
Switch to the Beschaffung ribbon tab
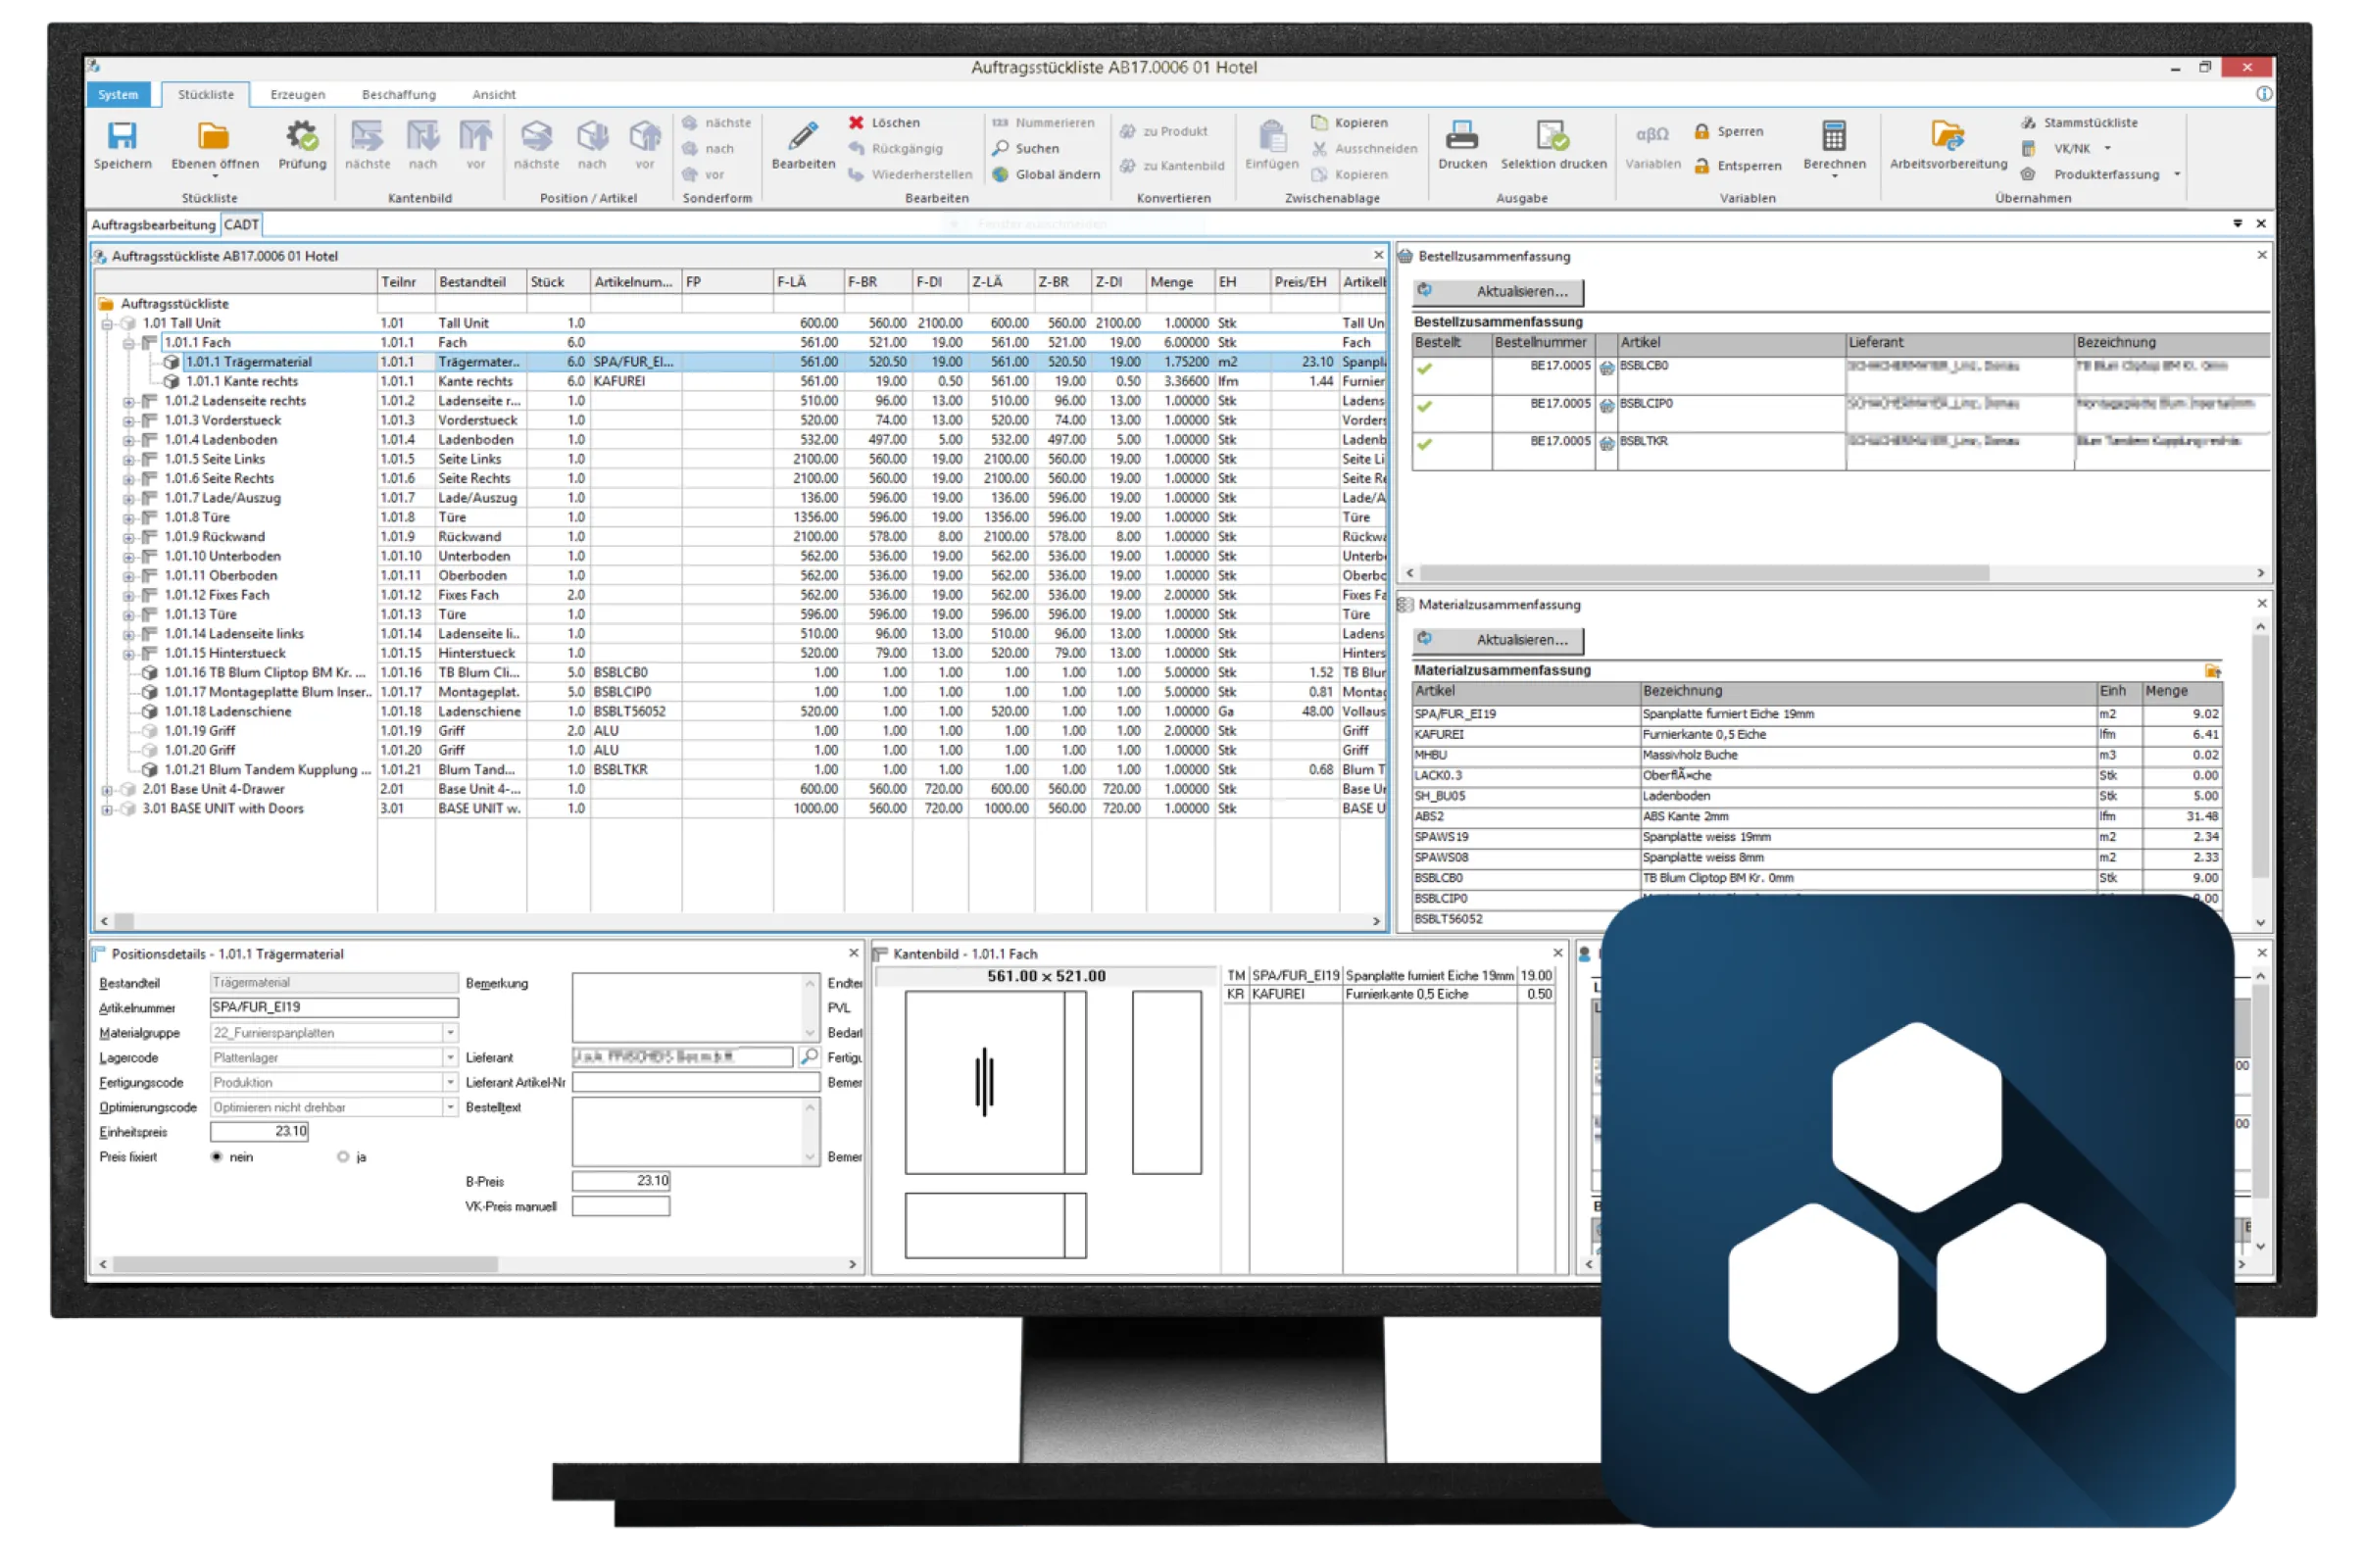[x=398, y=94]
